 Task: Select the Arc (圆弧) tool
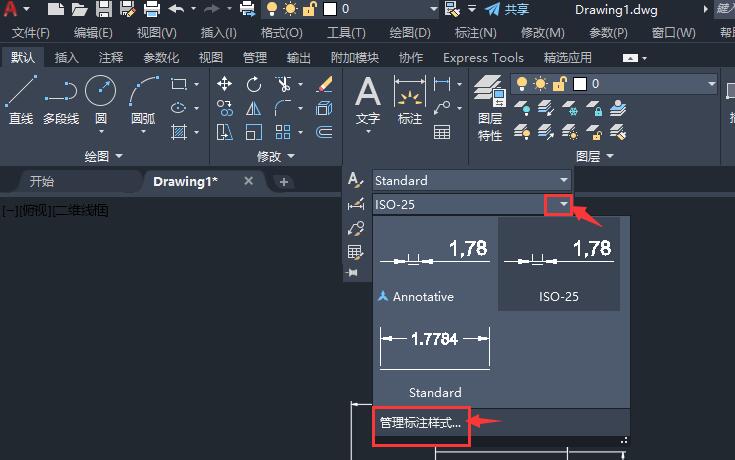click(143, 100)
